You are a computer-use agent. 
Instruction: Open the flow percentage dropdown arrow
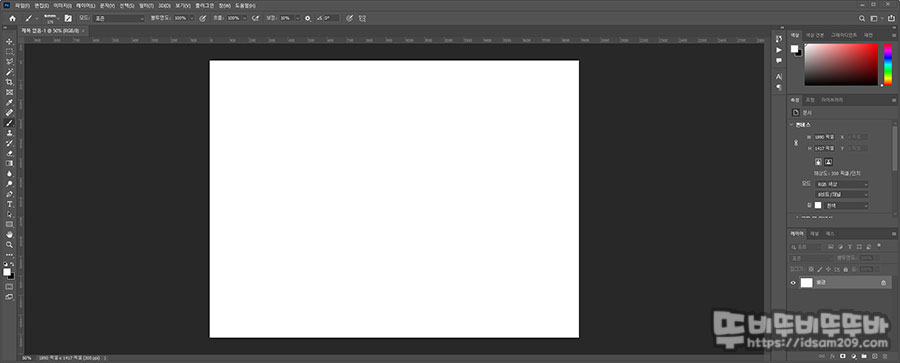245,18
